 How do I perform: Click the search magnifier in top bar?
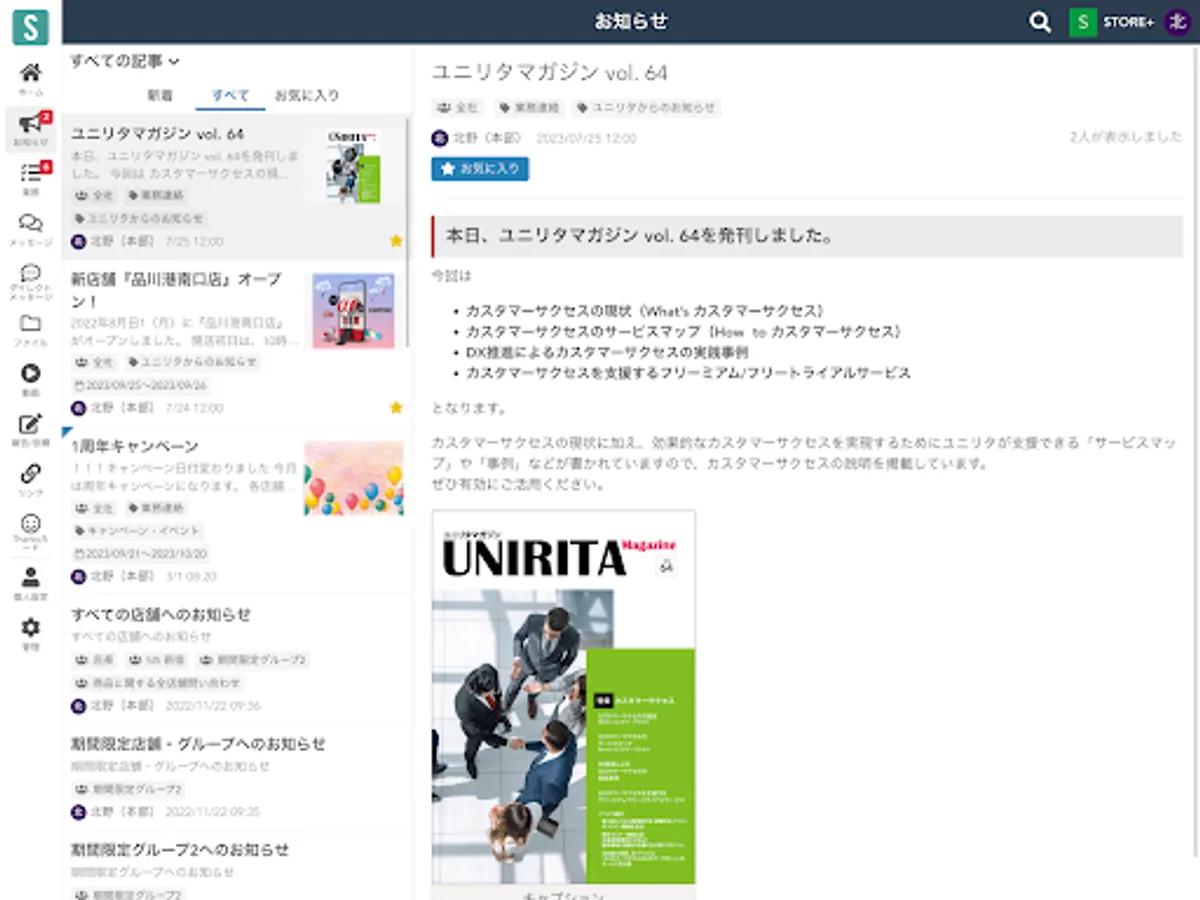(x=1040, y=22)
